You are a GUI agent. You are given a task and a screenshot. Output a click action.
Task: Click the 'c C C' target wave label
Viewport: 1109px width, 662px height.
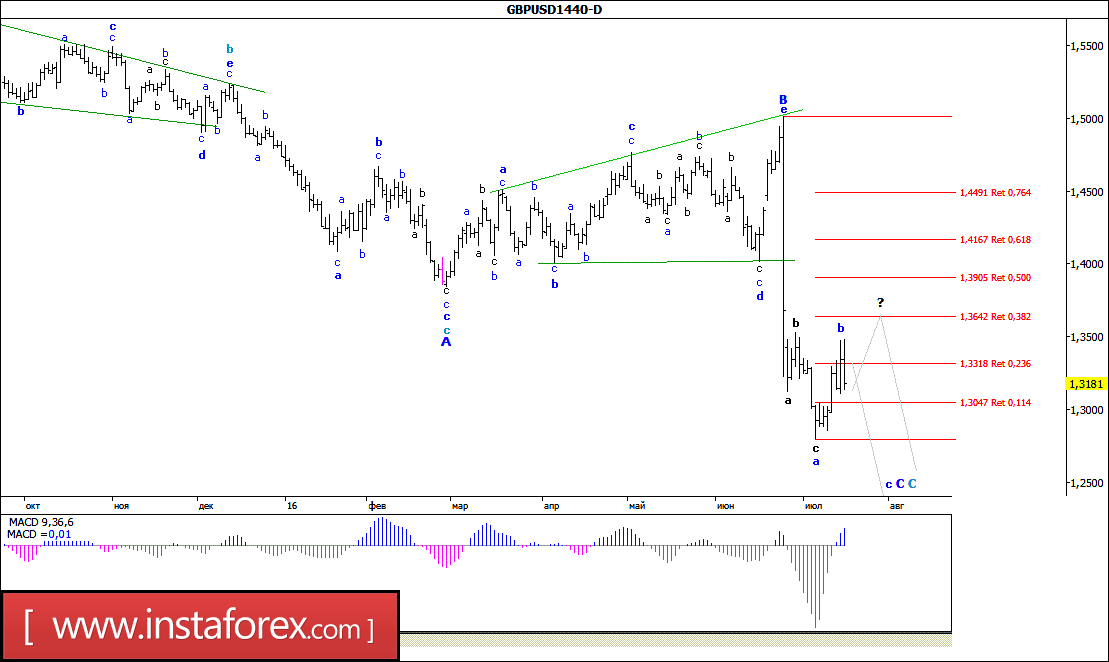click(x=901, y=484)
